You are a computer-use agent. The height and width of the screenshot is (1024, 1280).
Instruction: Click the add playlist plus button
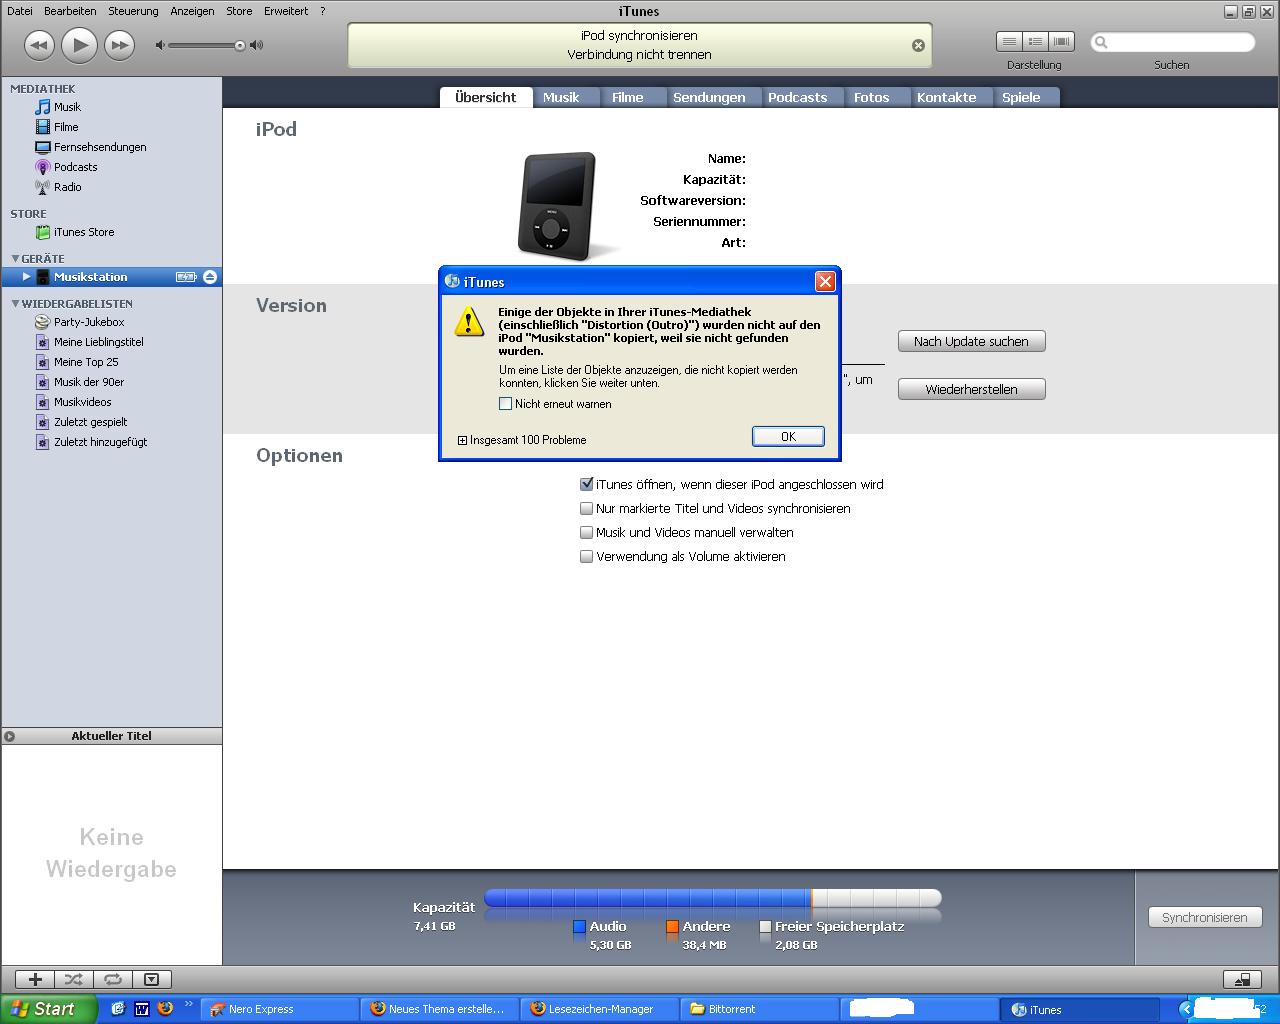(x=35, y=979)
